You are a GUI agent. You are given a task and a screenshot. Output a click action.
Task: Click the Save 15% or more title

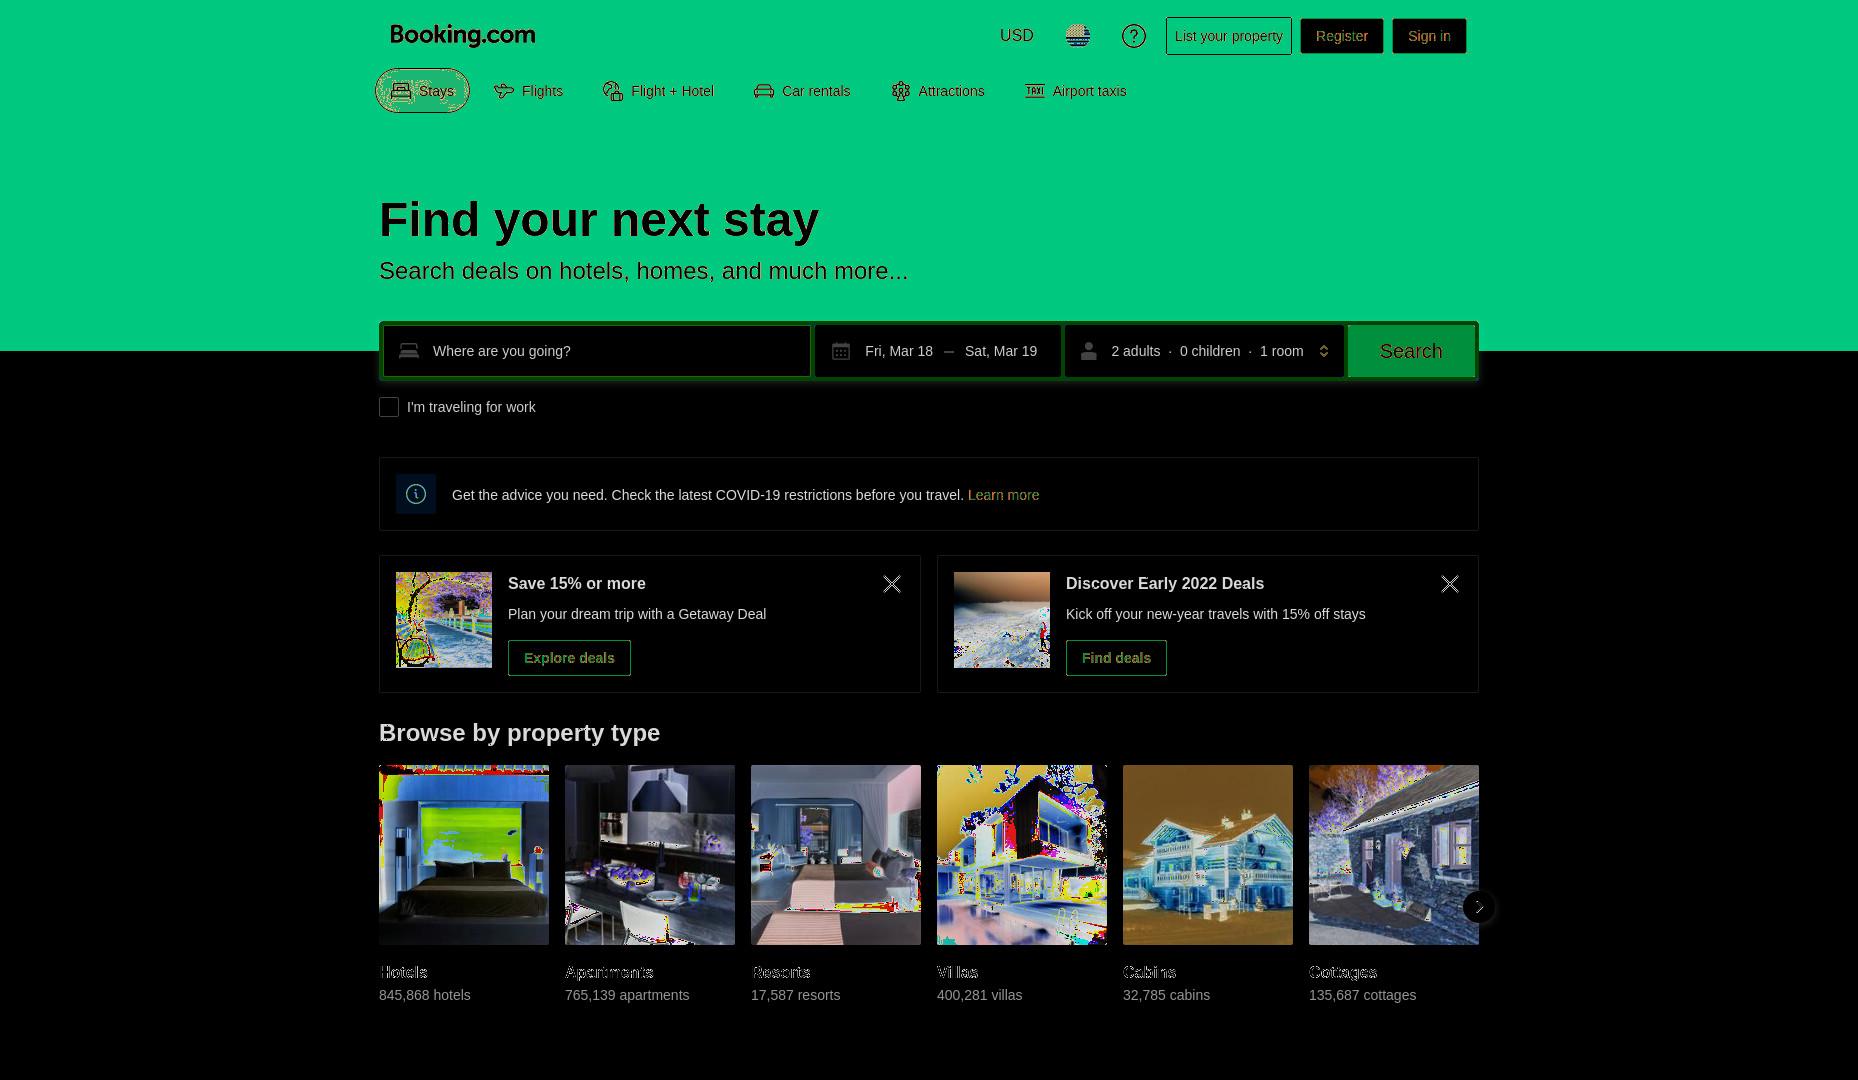(x=577, y=583)
